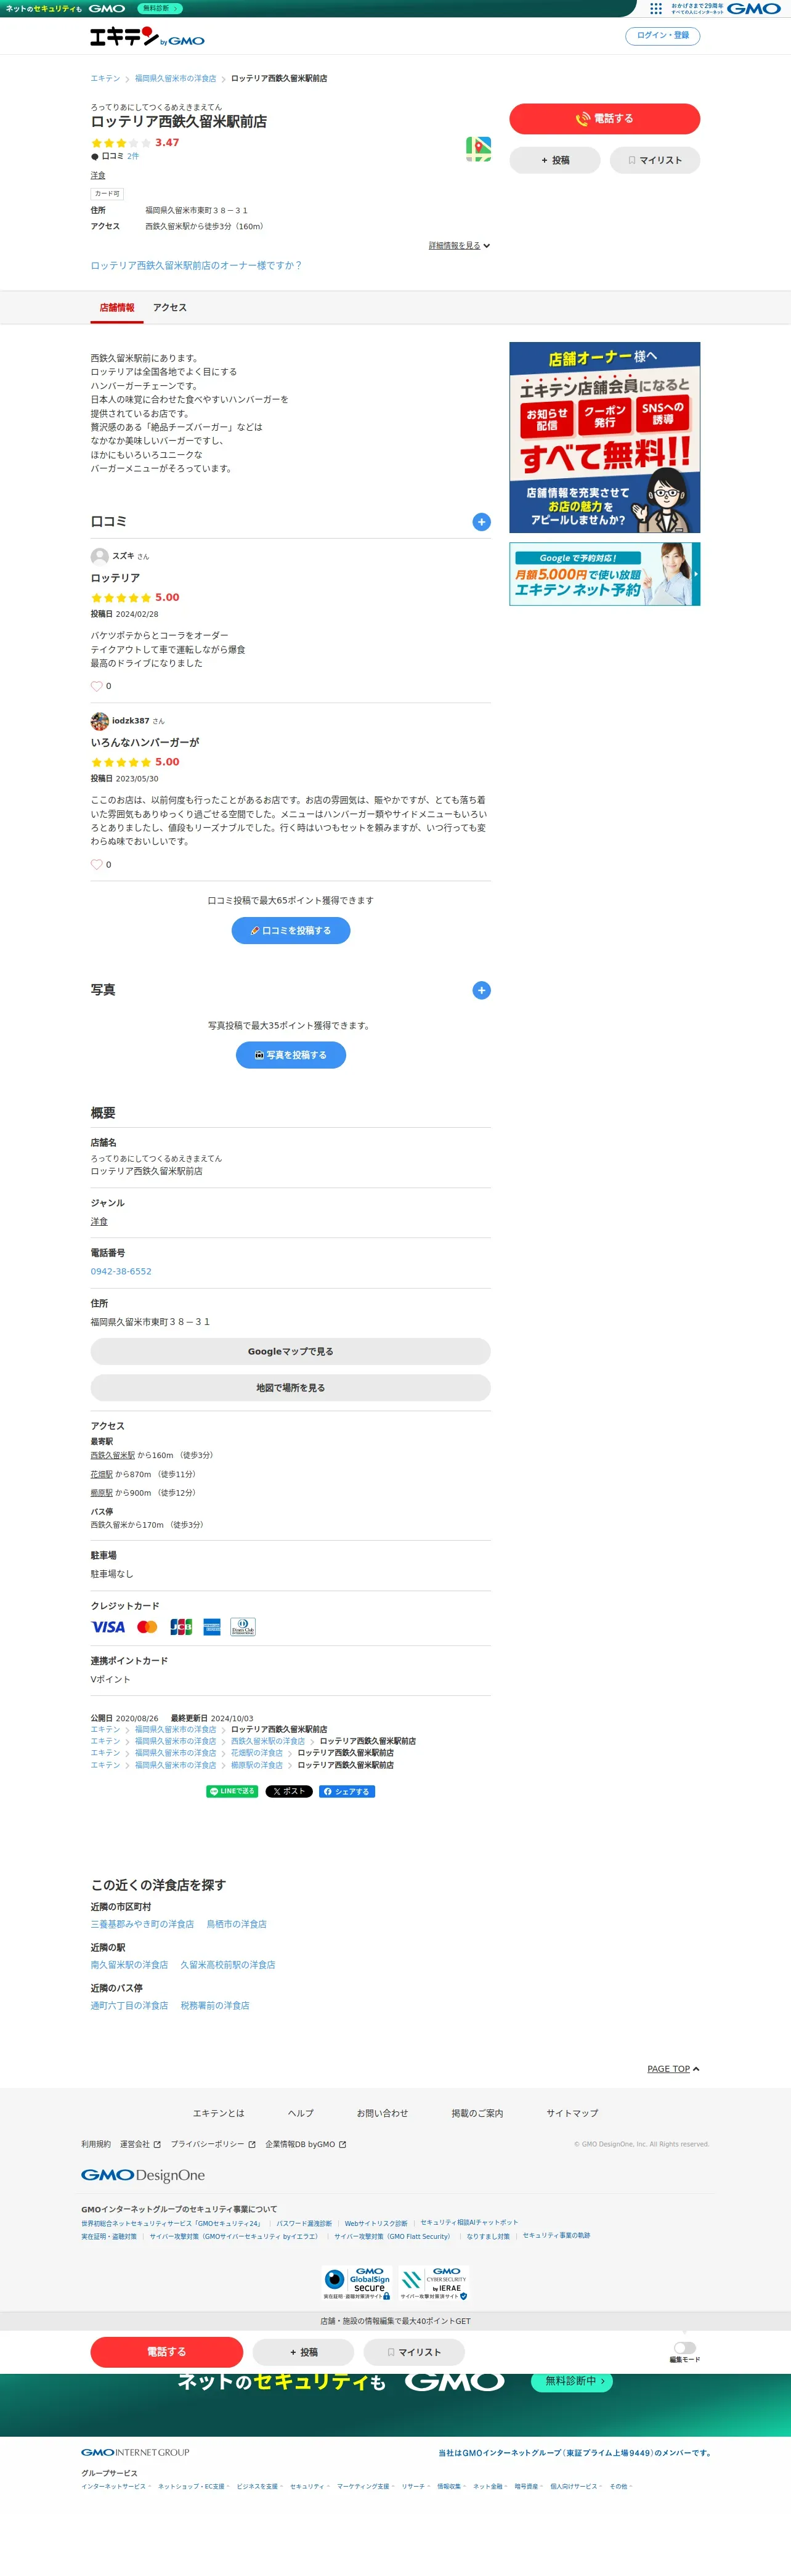This screenshot has height=2576, width=791.
Task: Open 店舗オーナー様へ promotional banner
Action: coord(604,438)
